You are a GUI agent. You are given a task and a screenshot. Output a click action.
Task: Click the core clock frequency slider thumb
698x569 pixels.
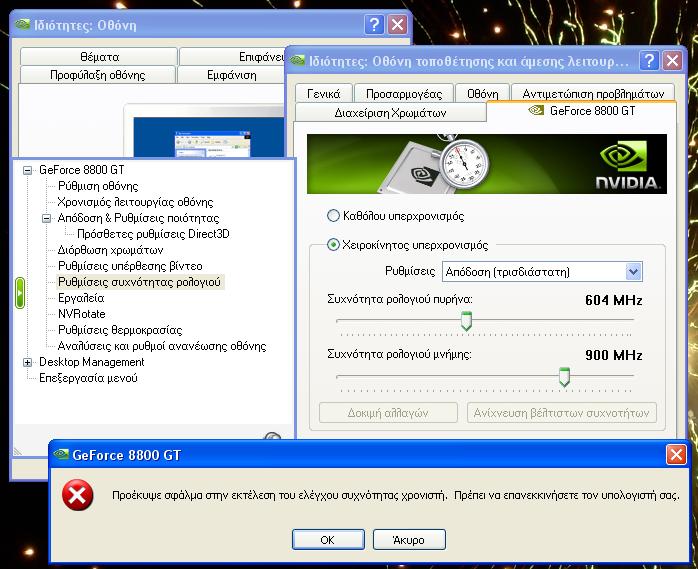466,321
